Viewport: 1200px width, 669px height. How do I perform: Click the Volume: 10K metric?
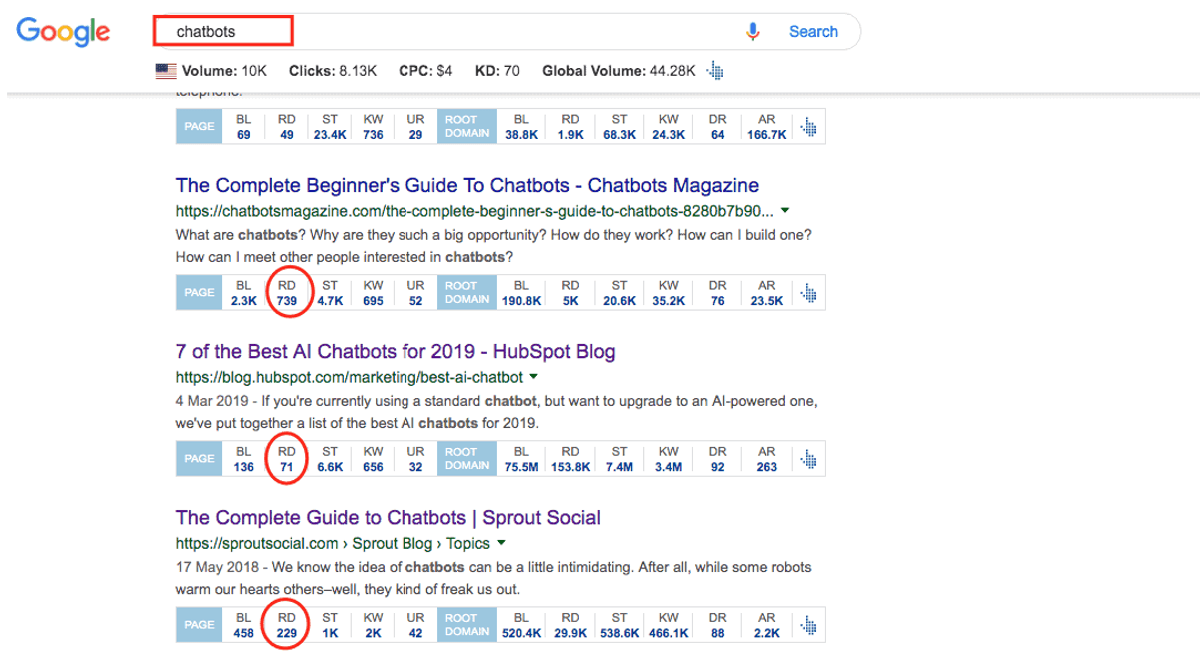coord(225,71)
